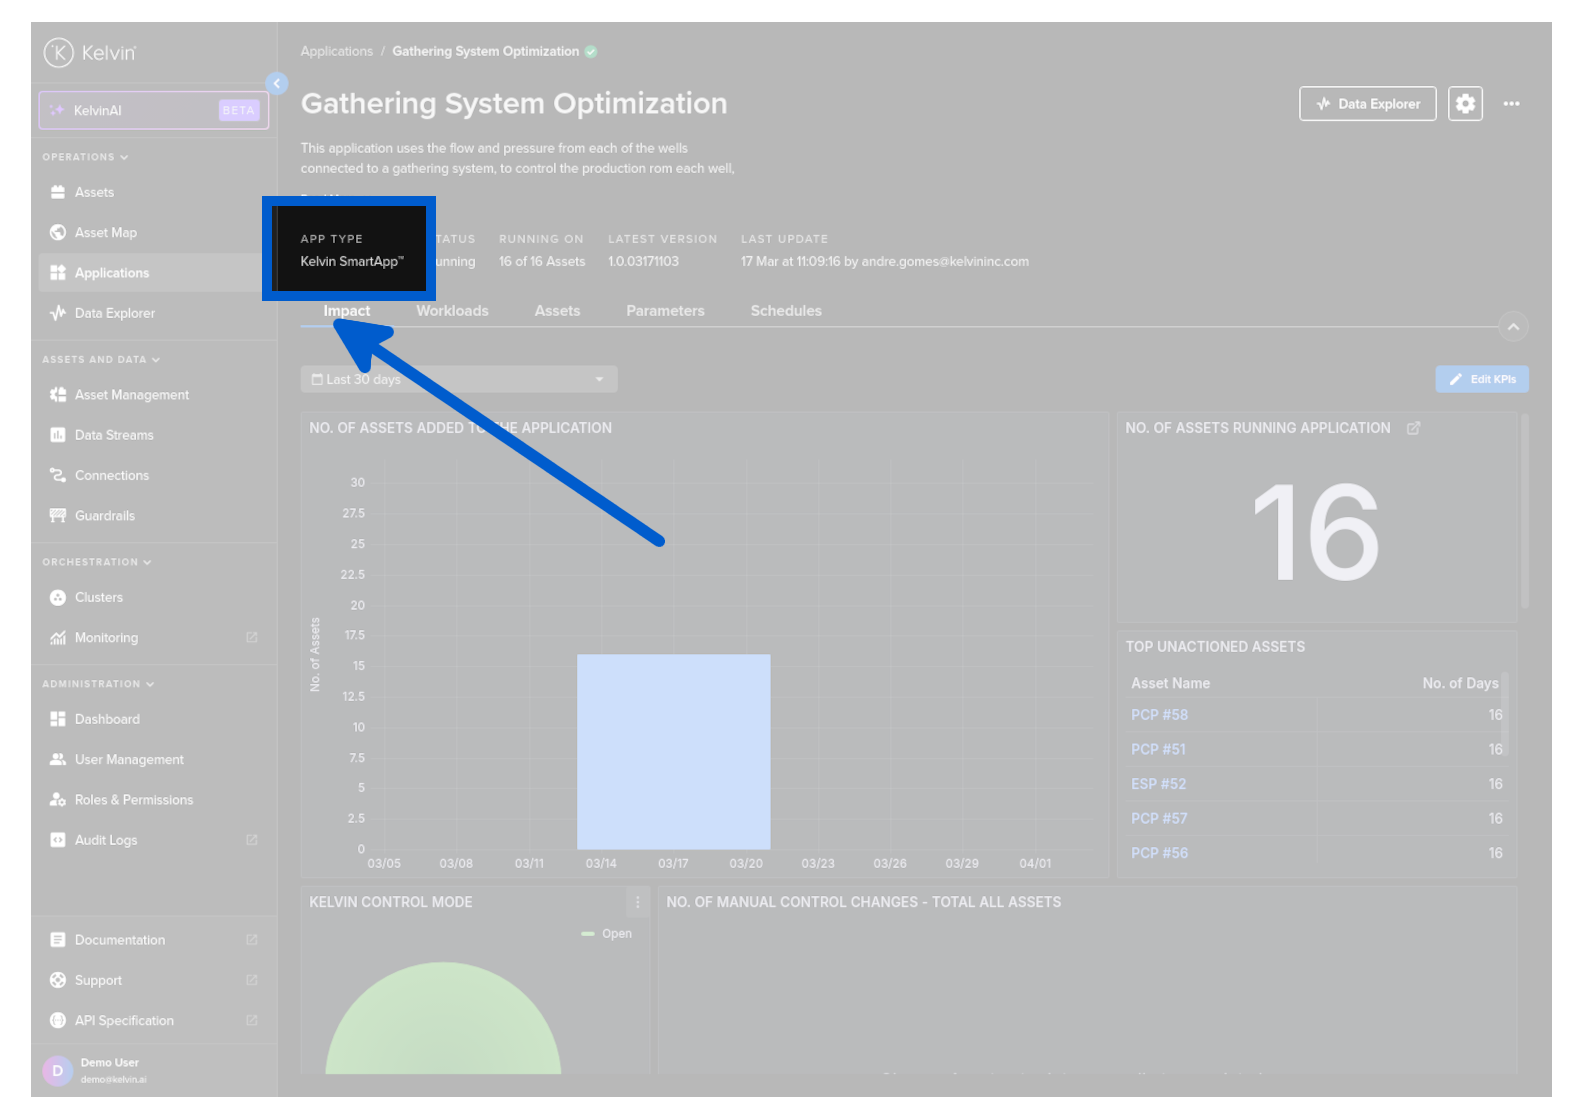This screenshot has width=1584, height=1120.
Task: Open Guardrails in the sidebar
Action: [x=104, y=516]
